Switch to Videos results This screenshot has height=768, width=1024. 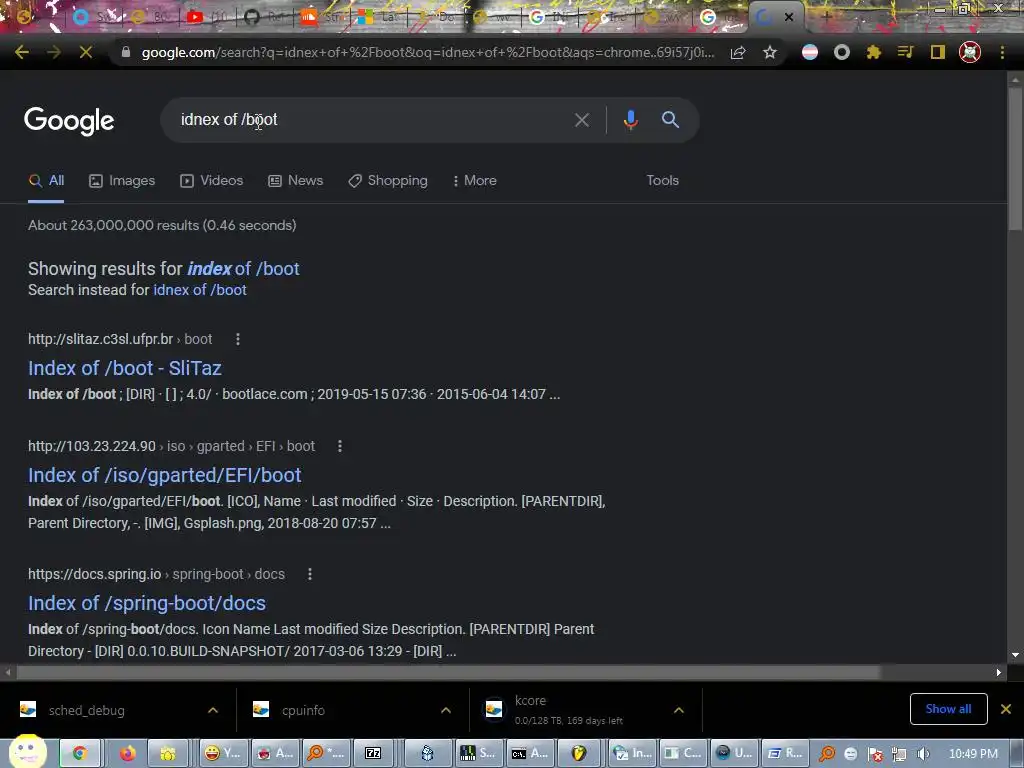(212, 181)
